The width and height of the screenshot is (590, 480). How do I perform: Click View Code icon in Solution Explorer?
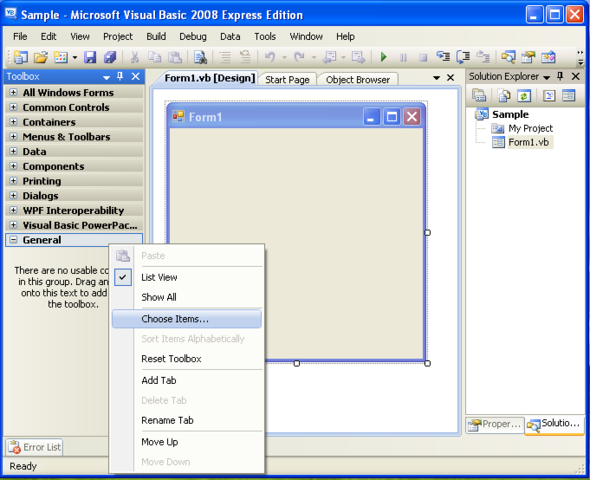click(549, 96)
